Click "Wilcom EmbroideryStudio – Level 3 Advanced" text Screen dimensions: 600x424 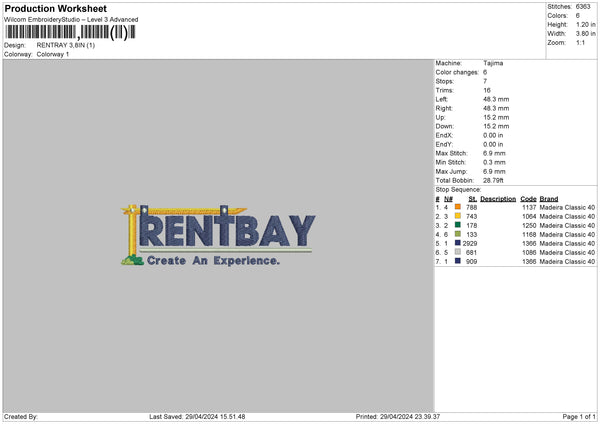tap(71, 20)
